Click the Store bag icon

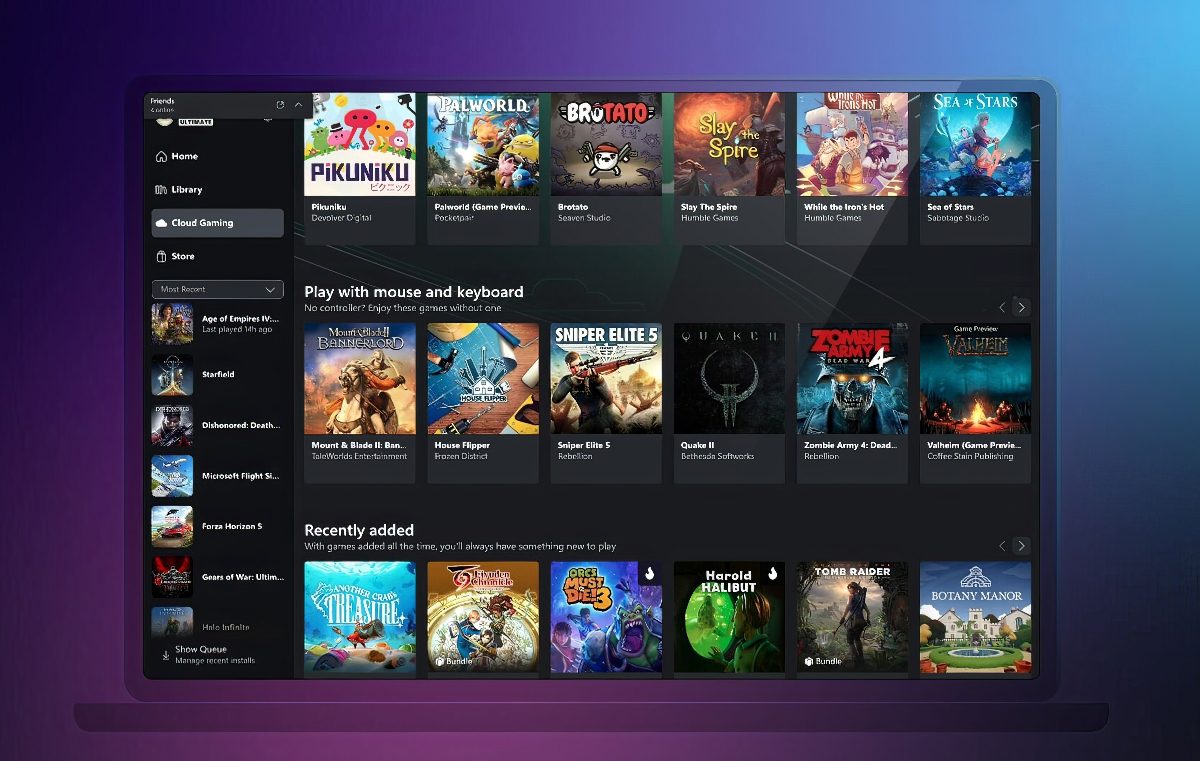[161, 256]
